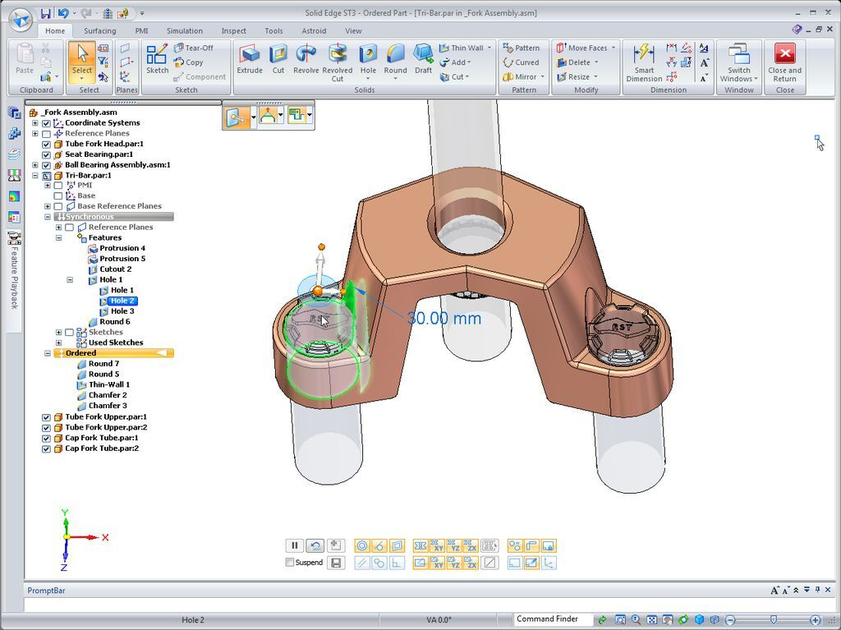Select Protrusion 4 in feature tree
This screenshot has width=841, height=630.
point(121,248)
